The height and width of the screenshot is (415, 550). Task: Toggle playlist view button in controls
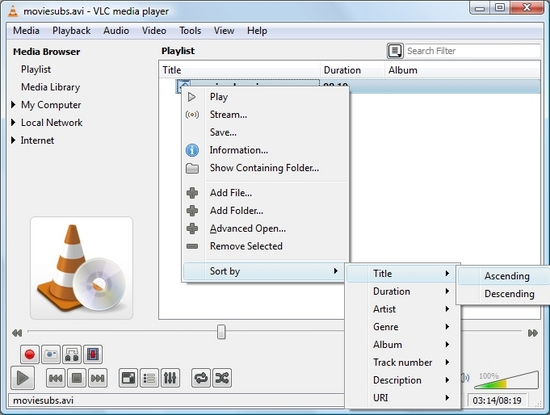coord(149,378)
